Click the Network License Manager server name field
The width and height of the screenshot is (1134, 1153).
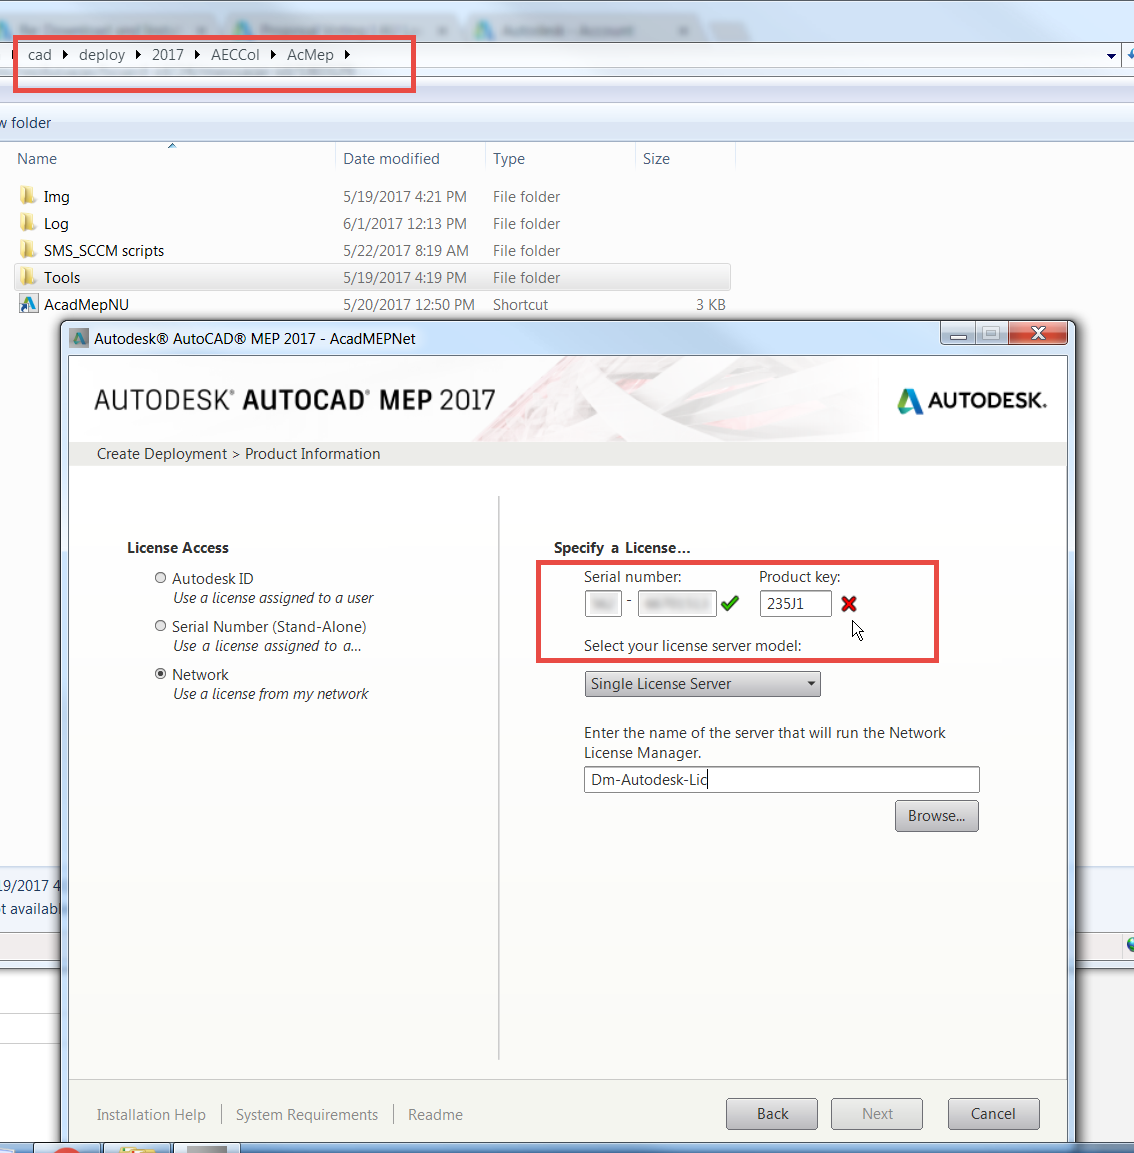tap(782, 779)
